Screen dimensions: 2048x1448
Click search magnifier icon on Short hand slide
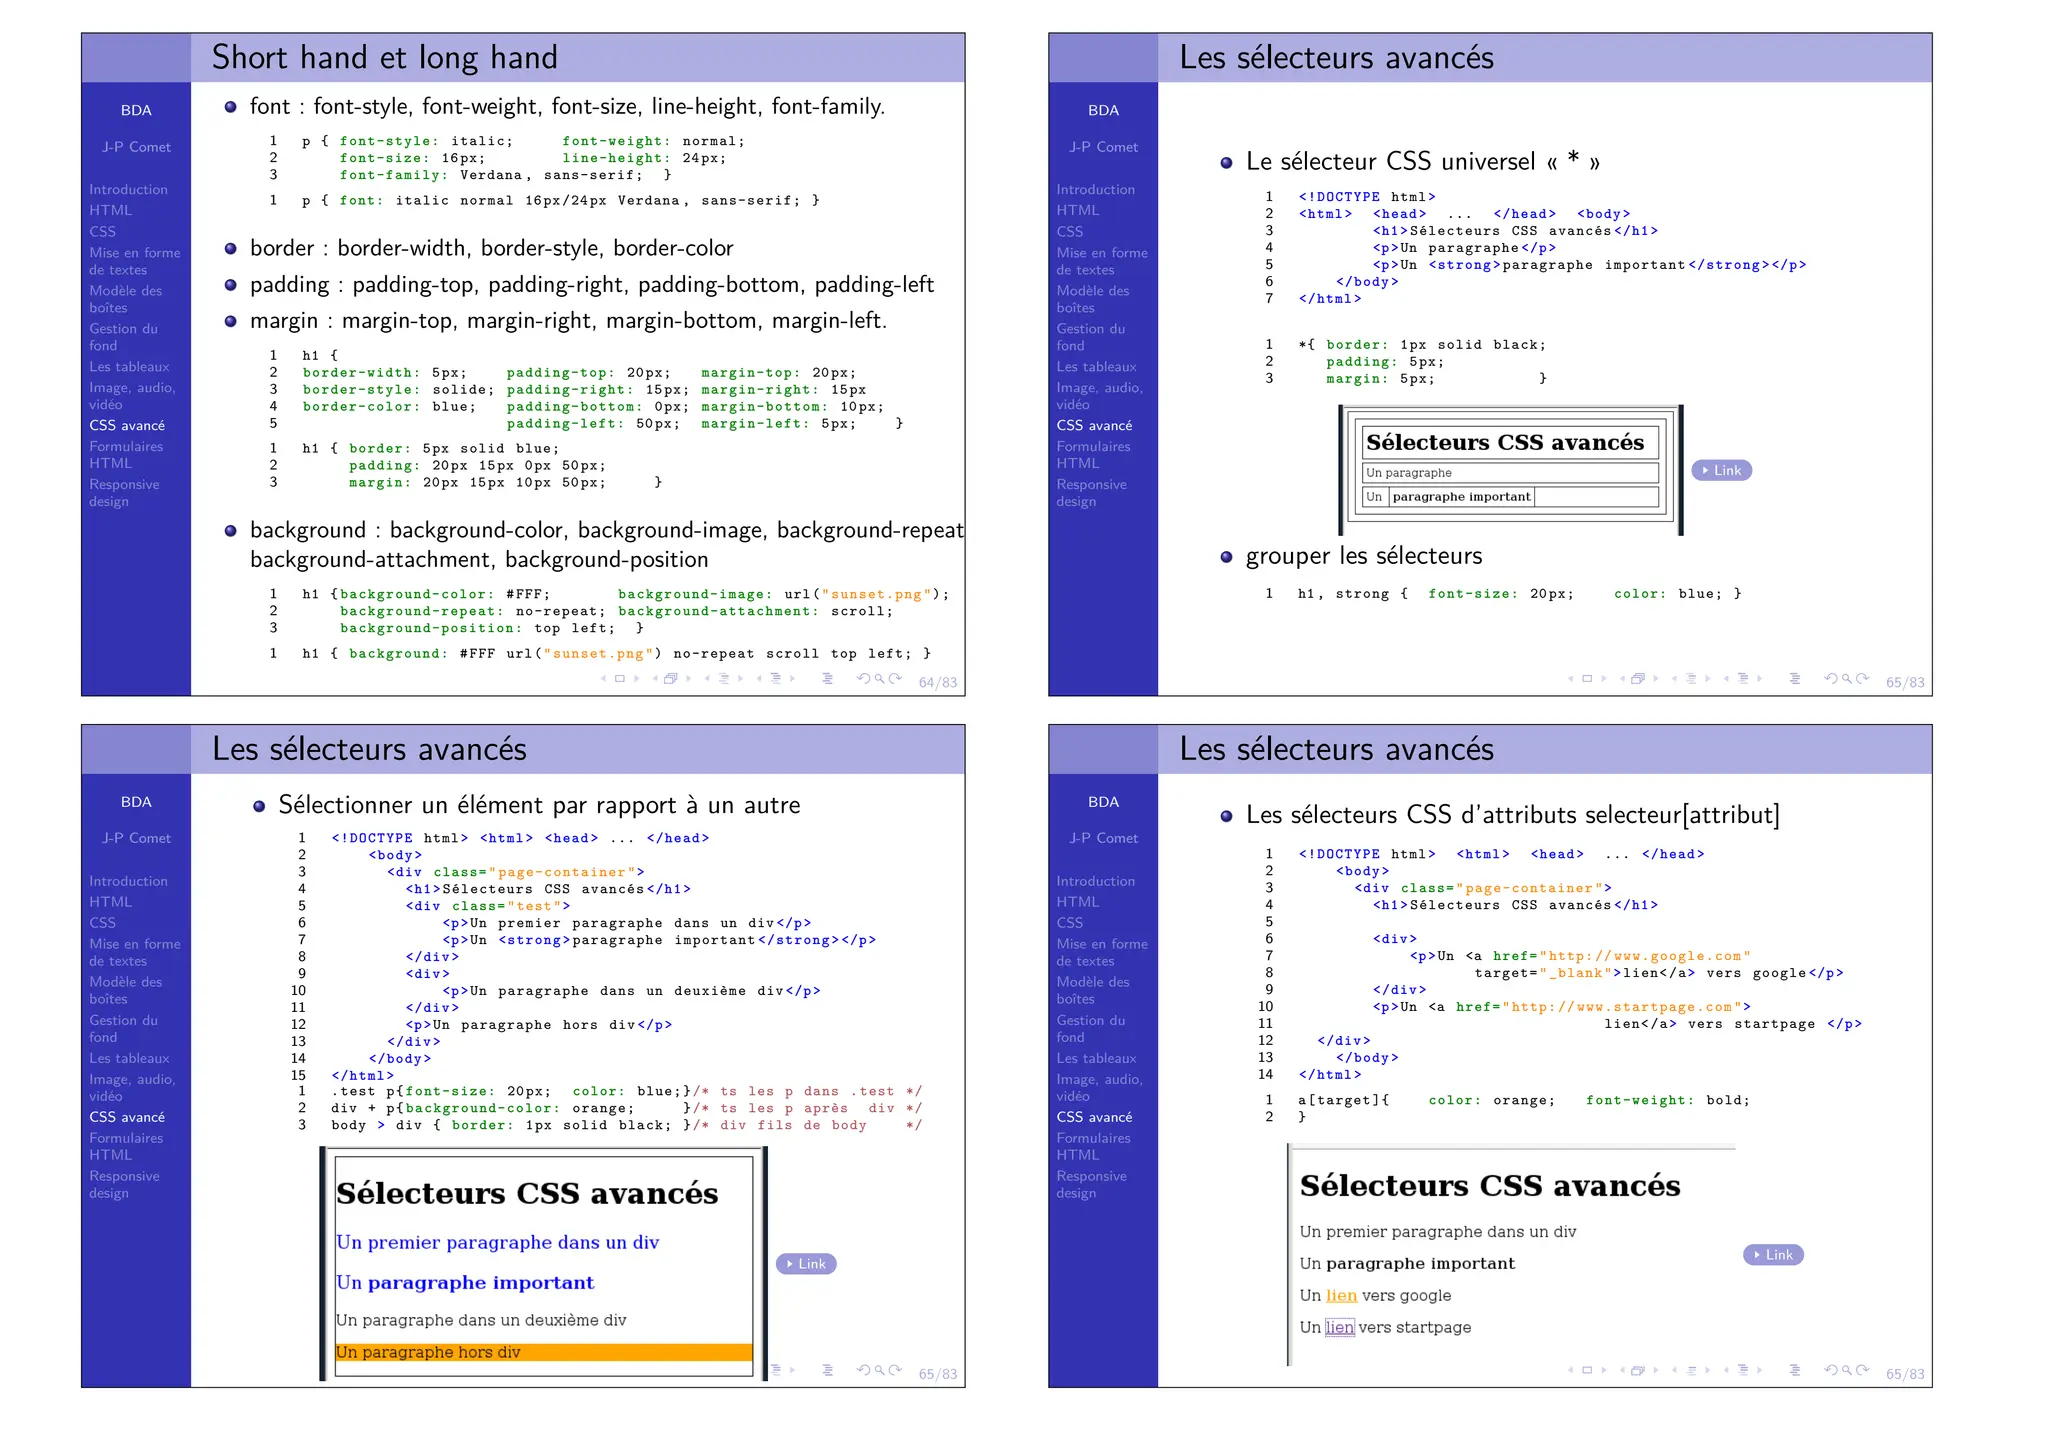880,679
